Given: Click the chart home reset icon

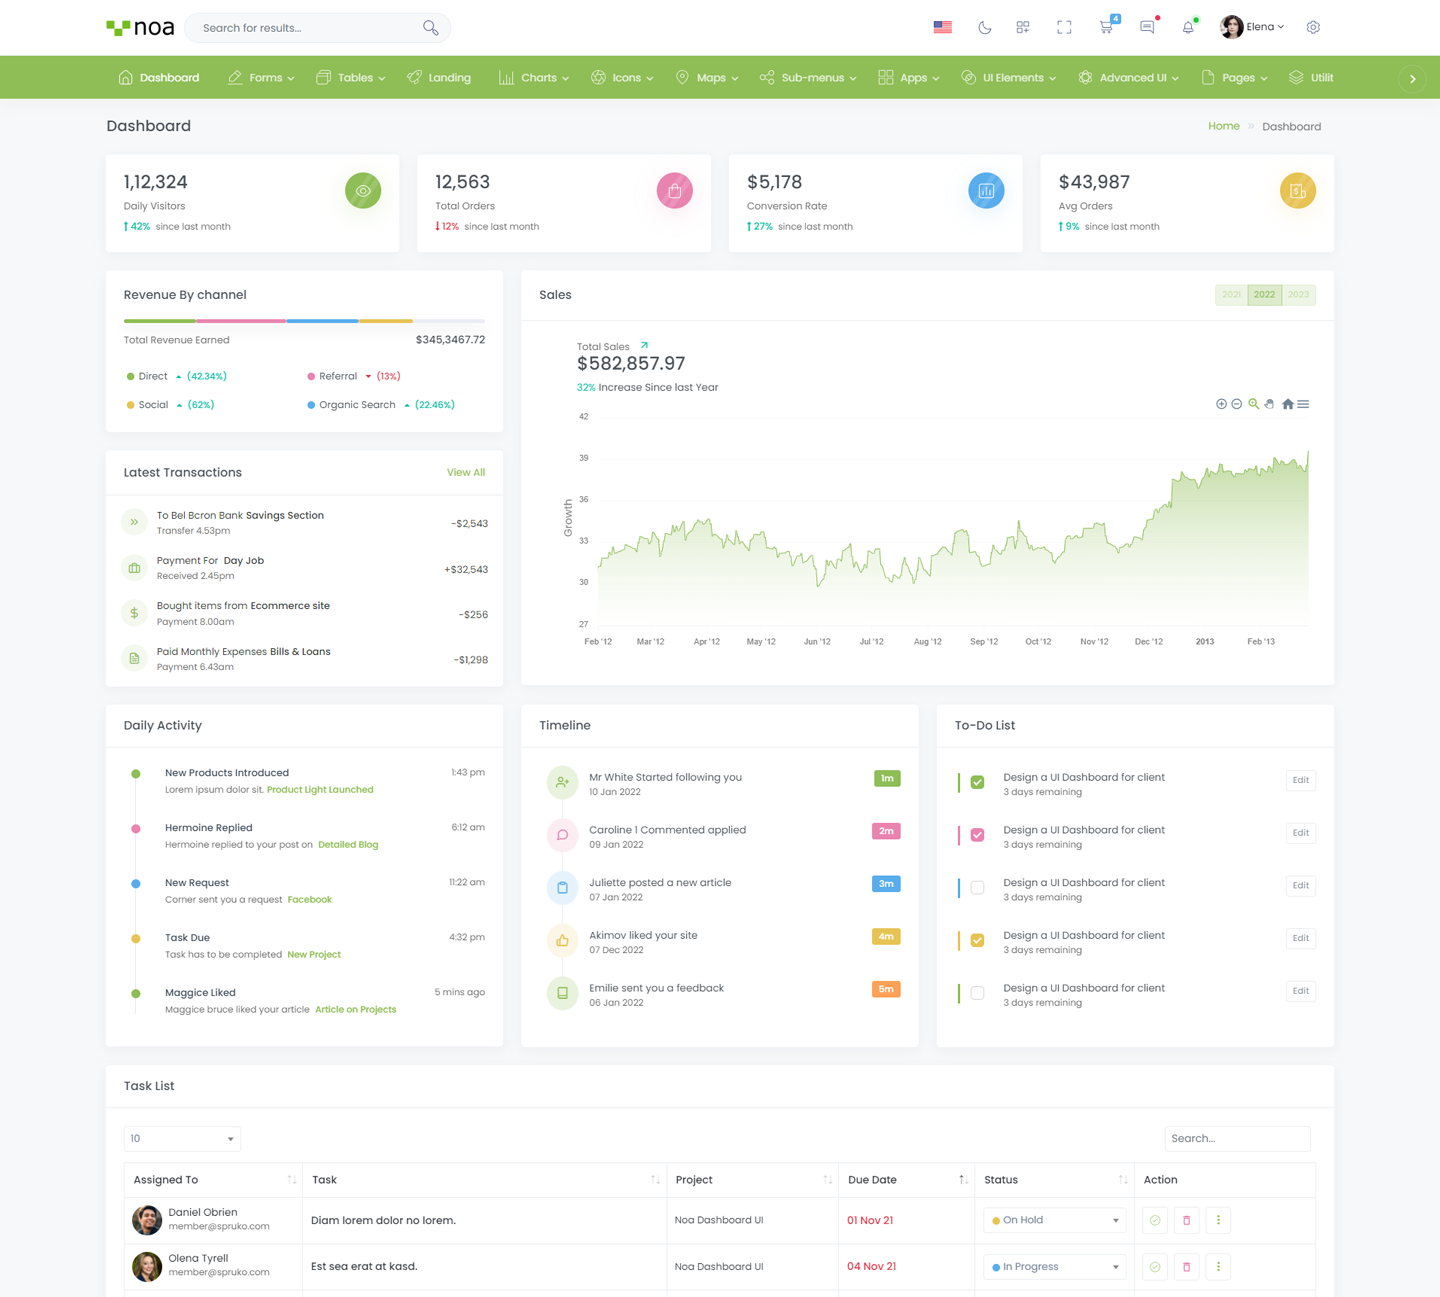Looking at the screenshot, I should click(x=1288, y=404).
